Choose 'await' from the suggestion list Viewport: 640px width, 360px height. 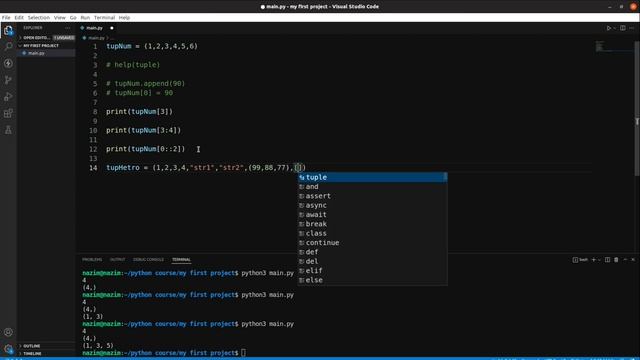[x=372, y=215]
